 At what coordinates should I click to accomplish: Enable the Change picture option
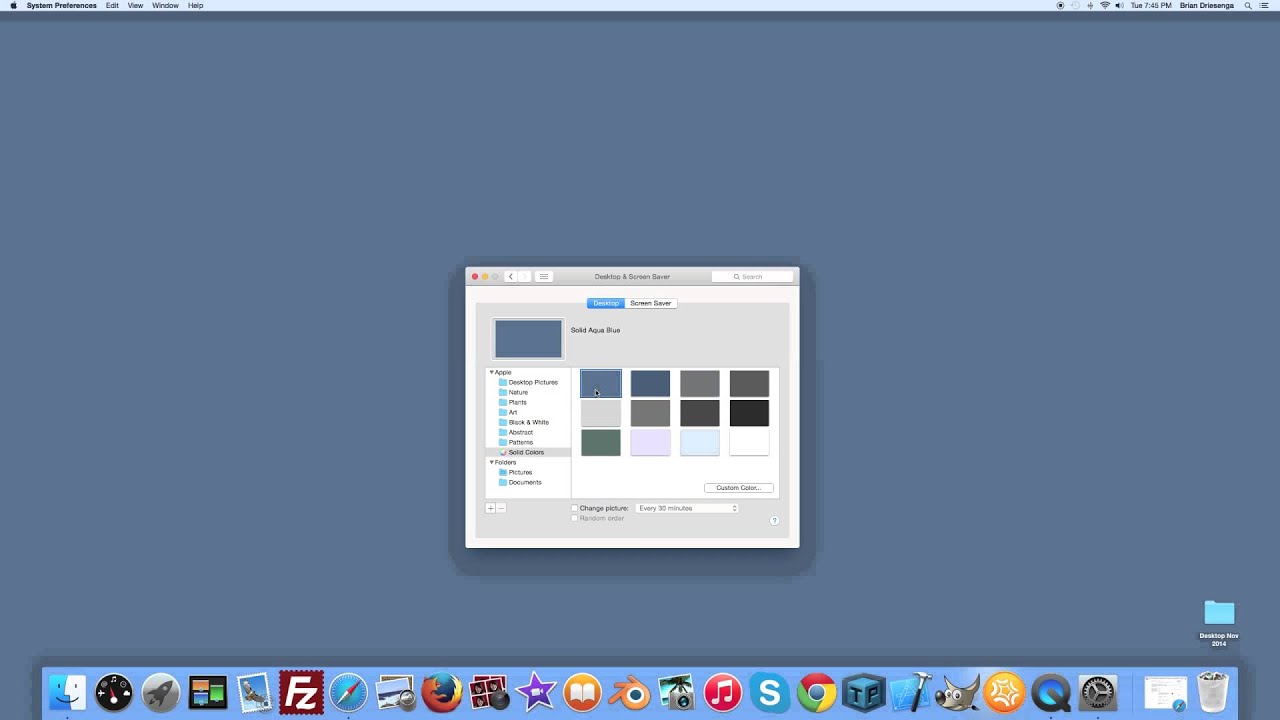pos(574,508)
